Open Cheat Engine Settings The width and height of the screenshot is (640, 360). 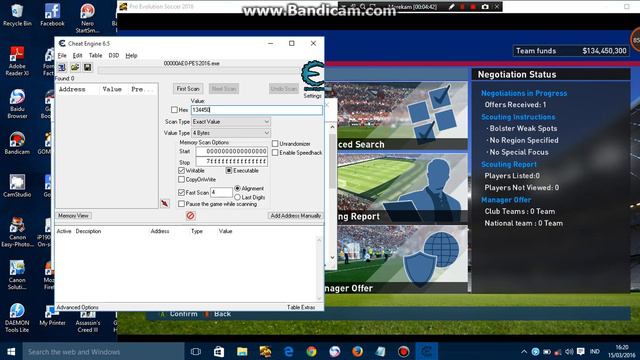(312, 96)
